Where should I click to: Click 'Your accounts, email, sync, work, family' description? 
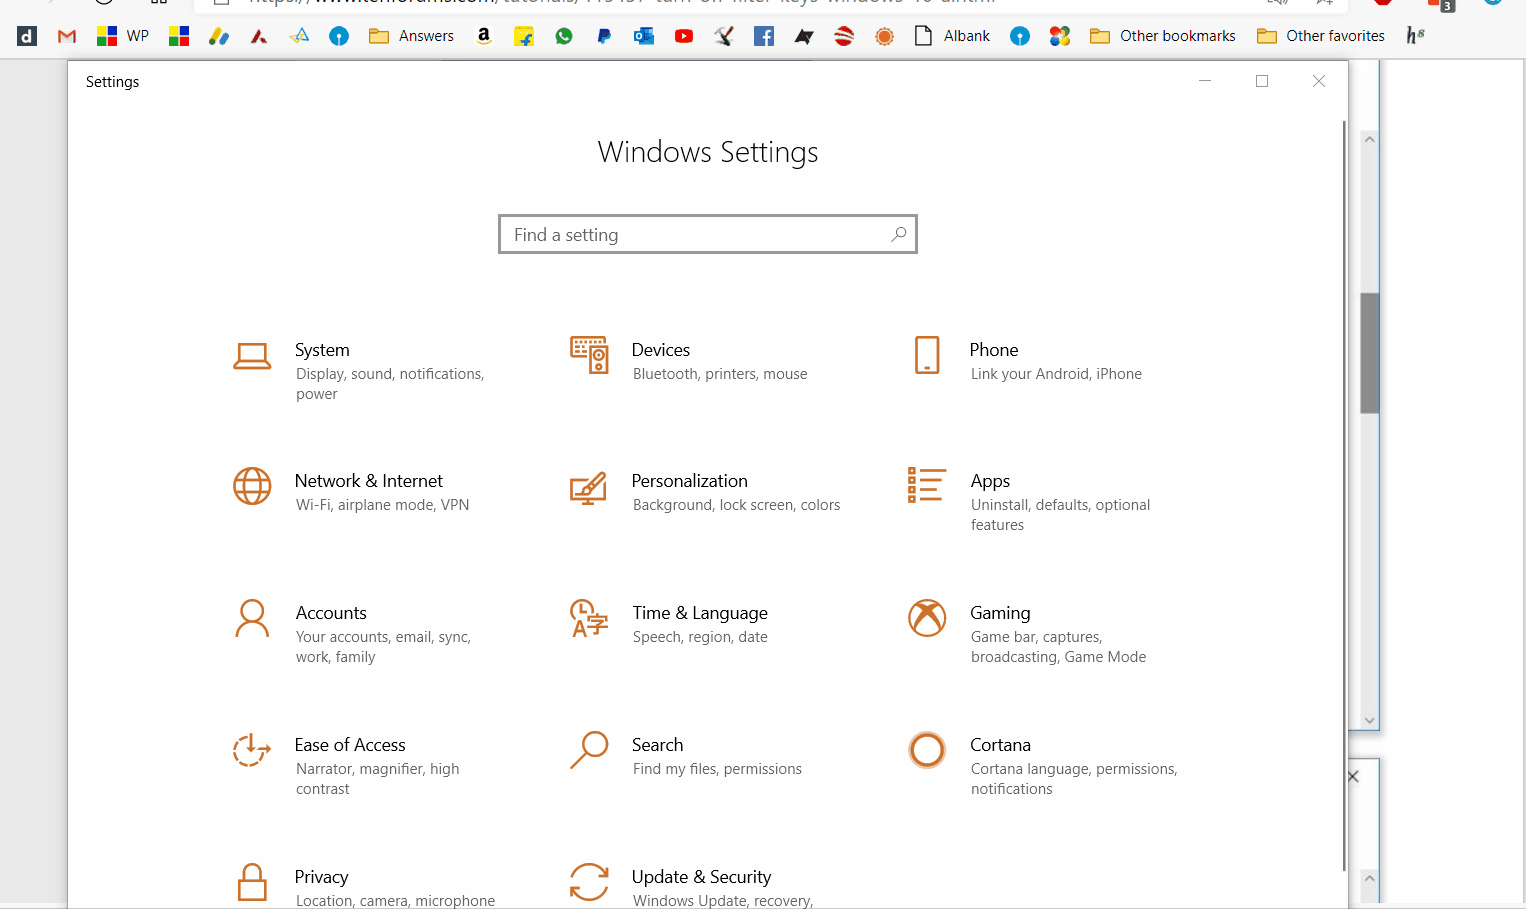383,647
